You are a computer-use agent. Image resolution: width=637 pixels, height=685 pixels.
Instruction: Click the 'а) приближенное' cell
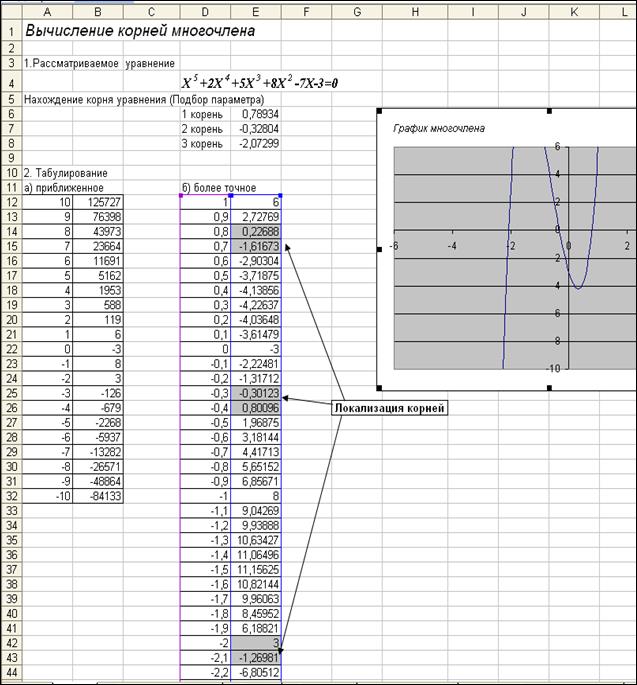coord(64,188)
